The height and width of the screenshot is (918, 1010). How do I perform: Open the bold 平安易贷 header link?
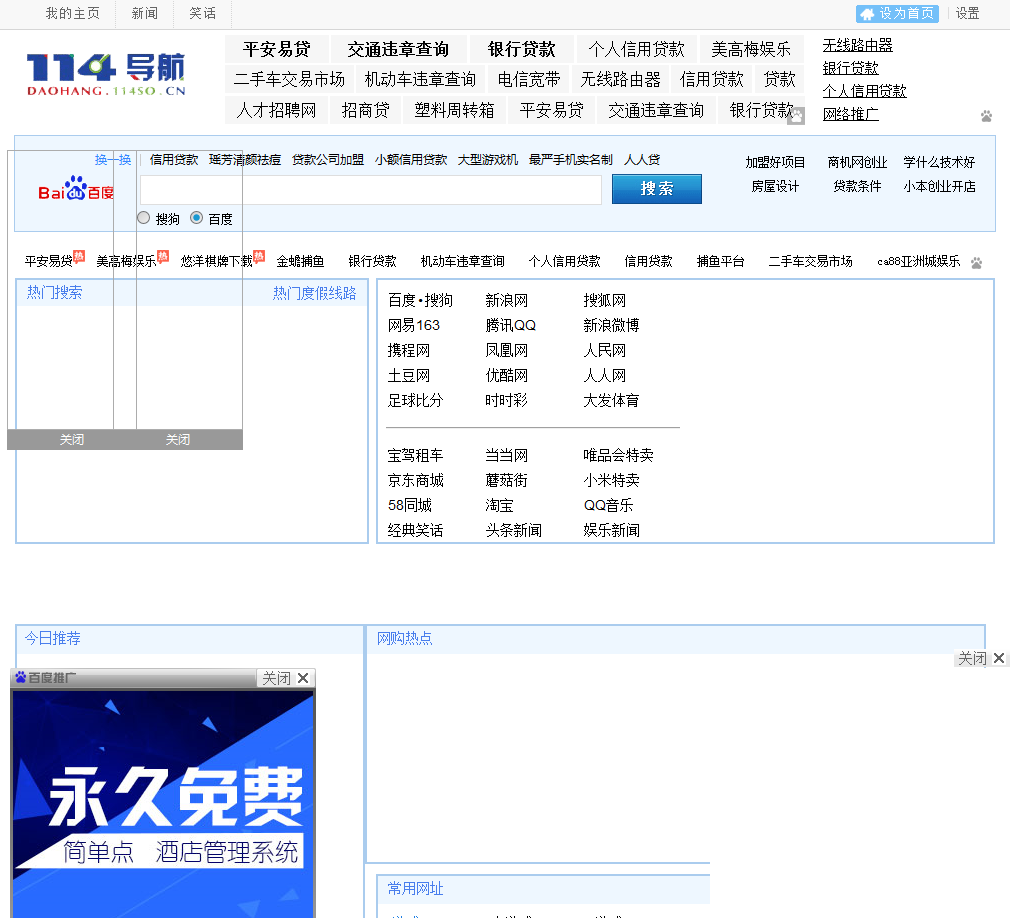pos(277,49)
